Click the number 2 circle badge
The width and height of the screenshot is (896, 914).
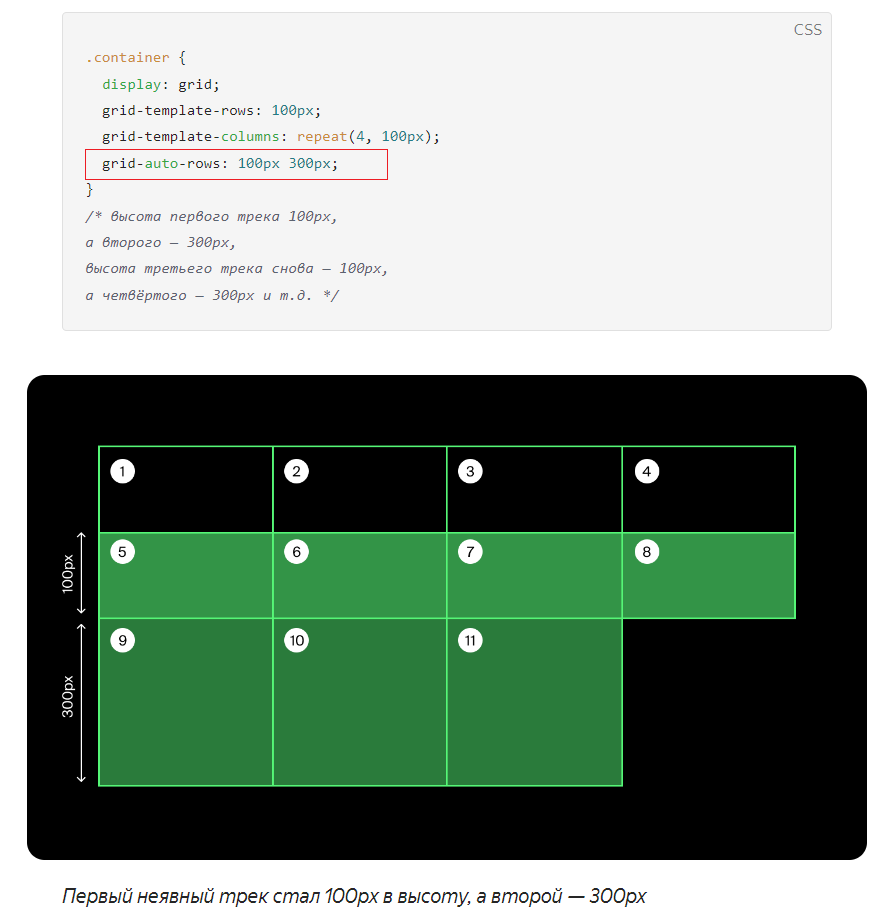pos(296,472)
